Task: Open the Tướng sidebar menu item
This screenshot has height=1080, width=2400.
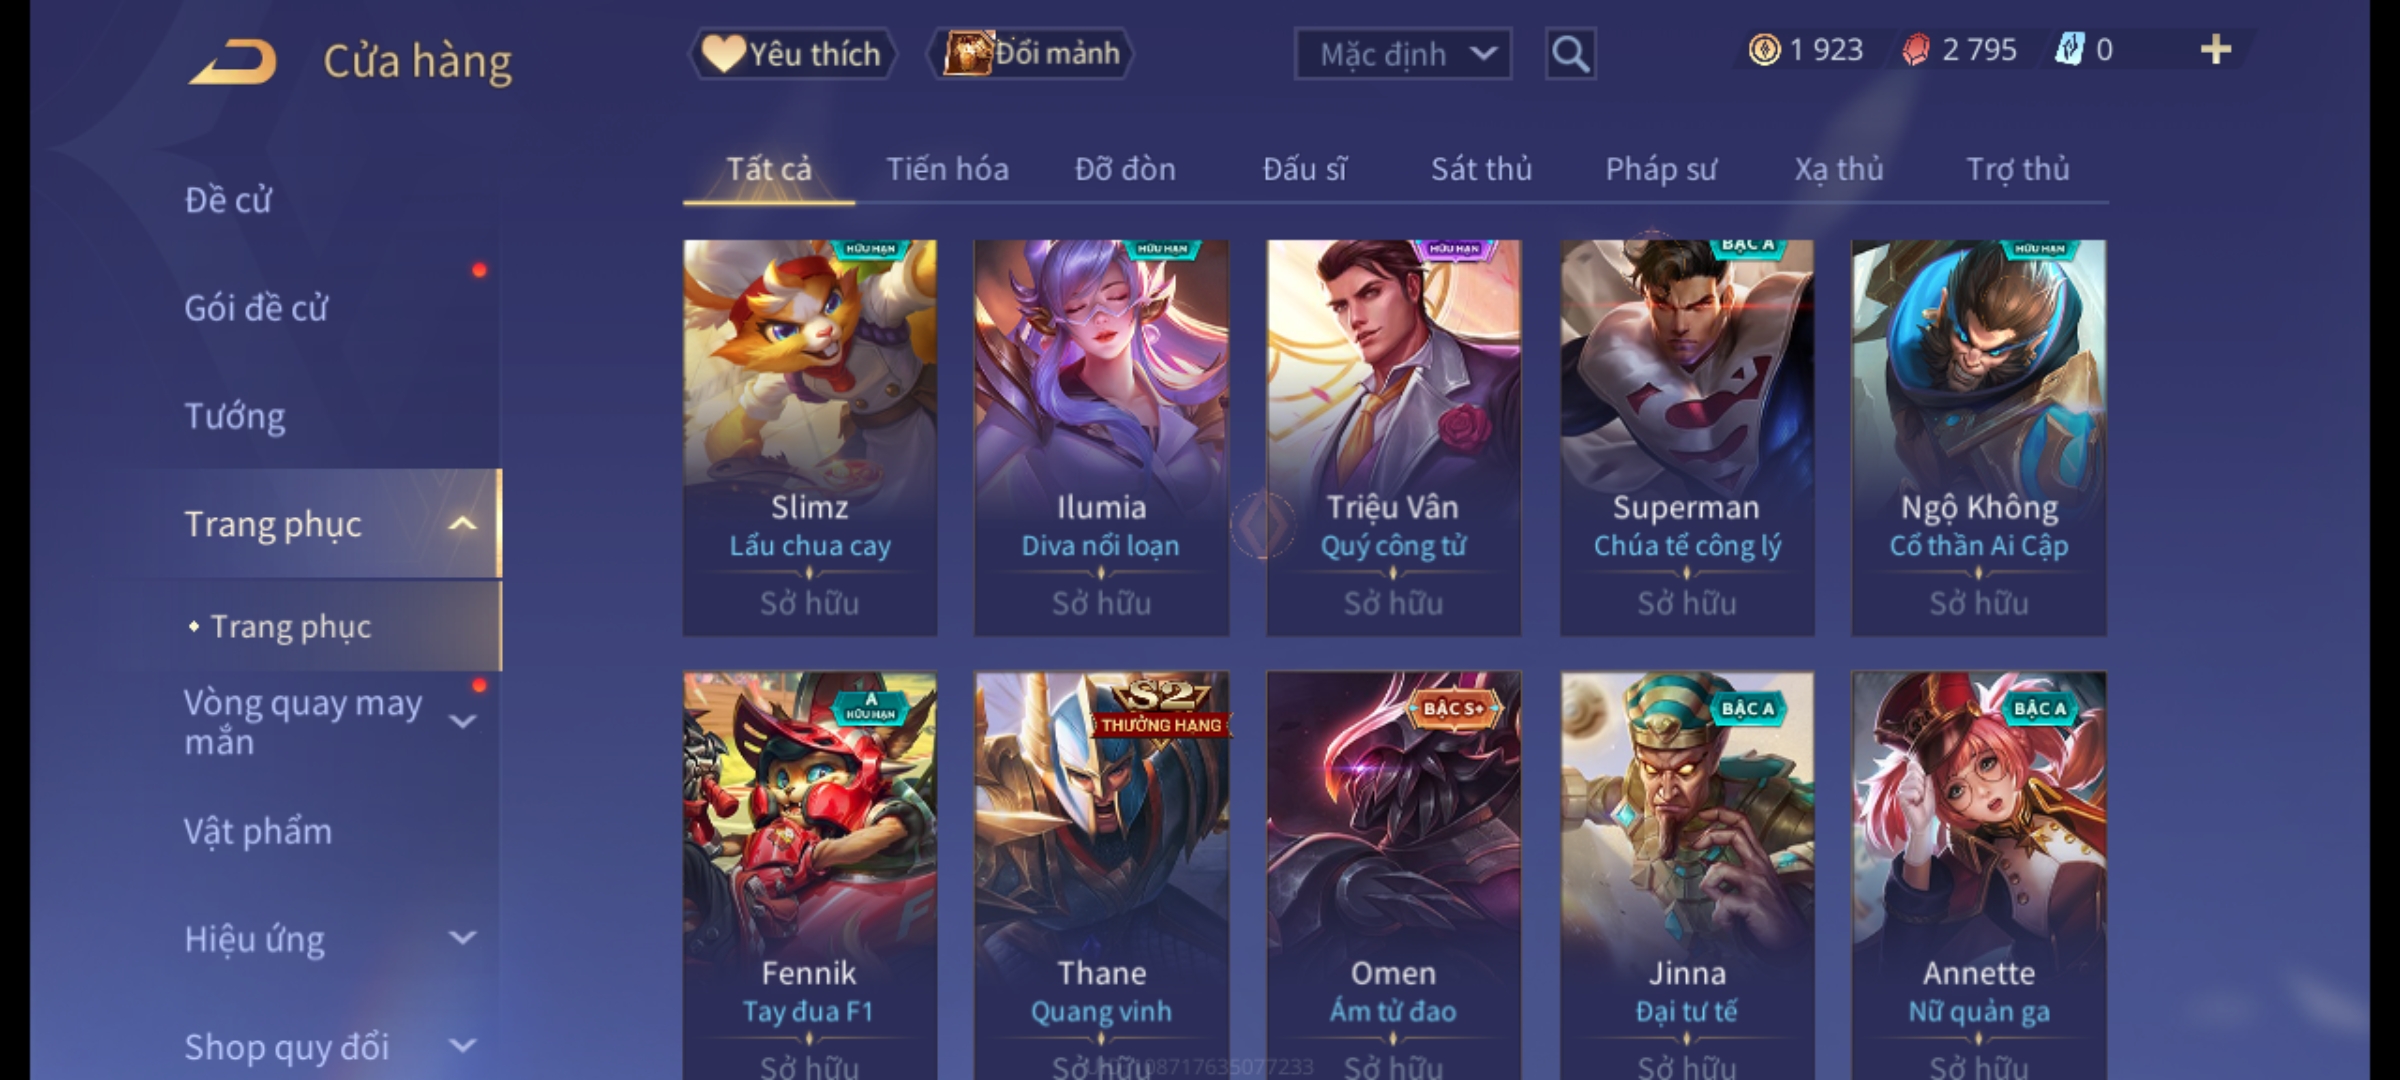Action: point(235,416)
